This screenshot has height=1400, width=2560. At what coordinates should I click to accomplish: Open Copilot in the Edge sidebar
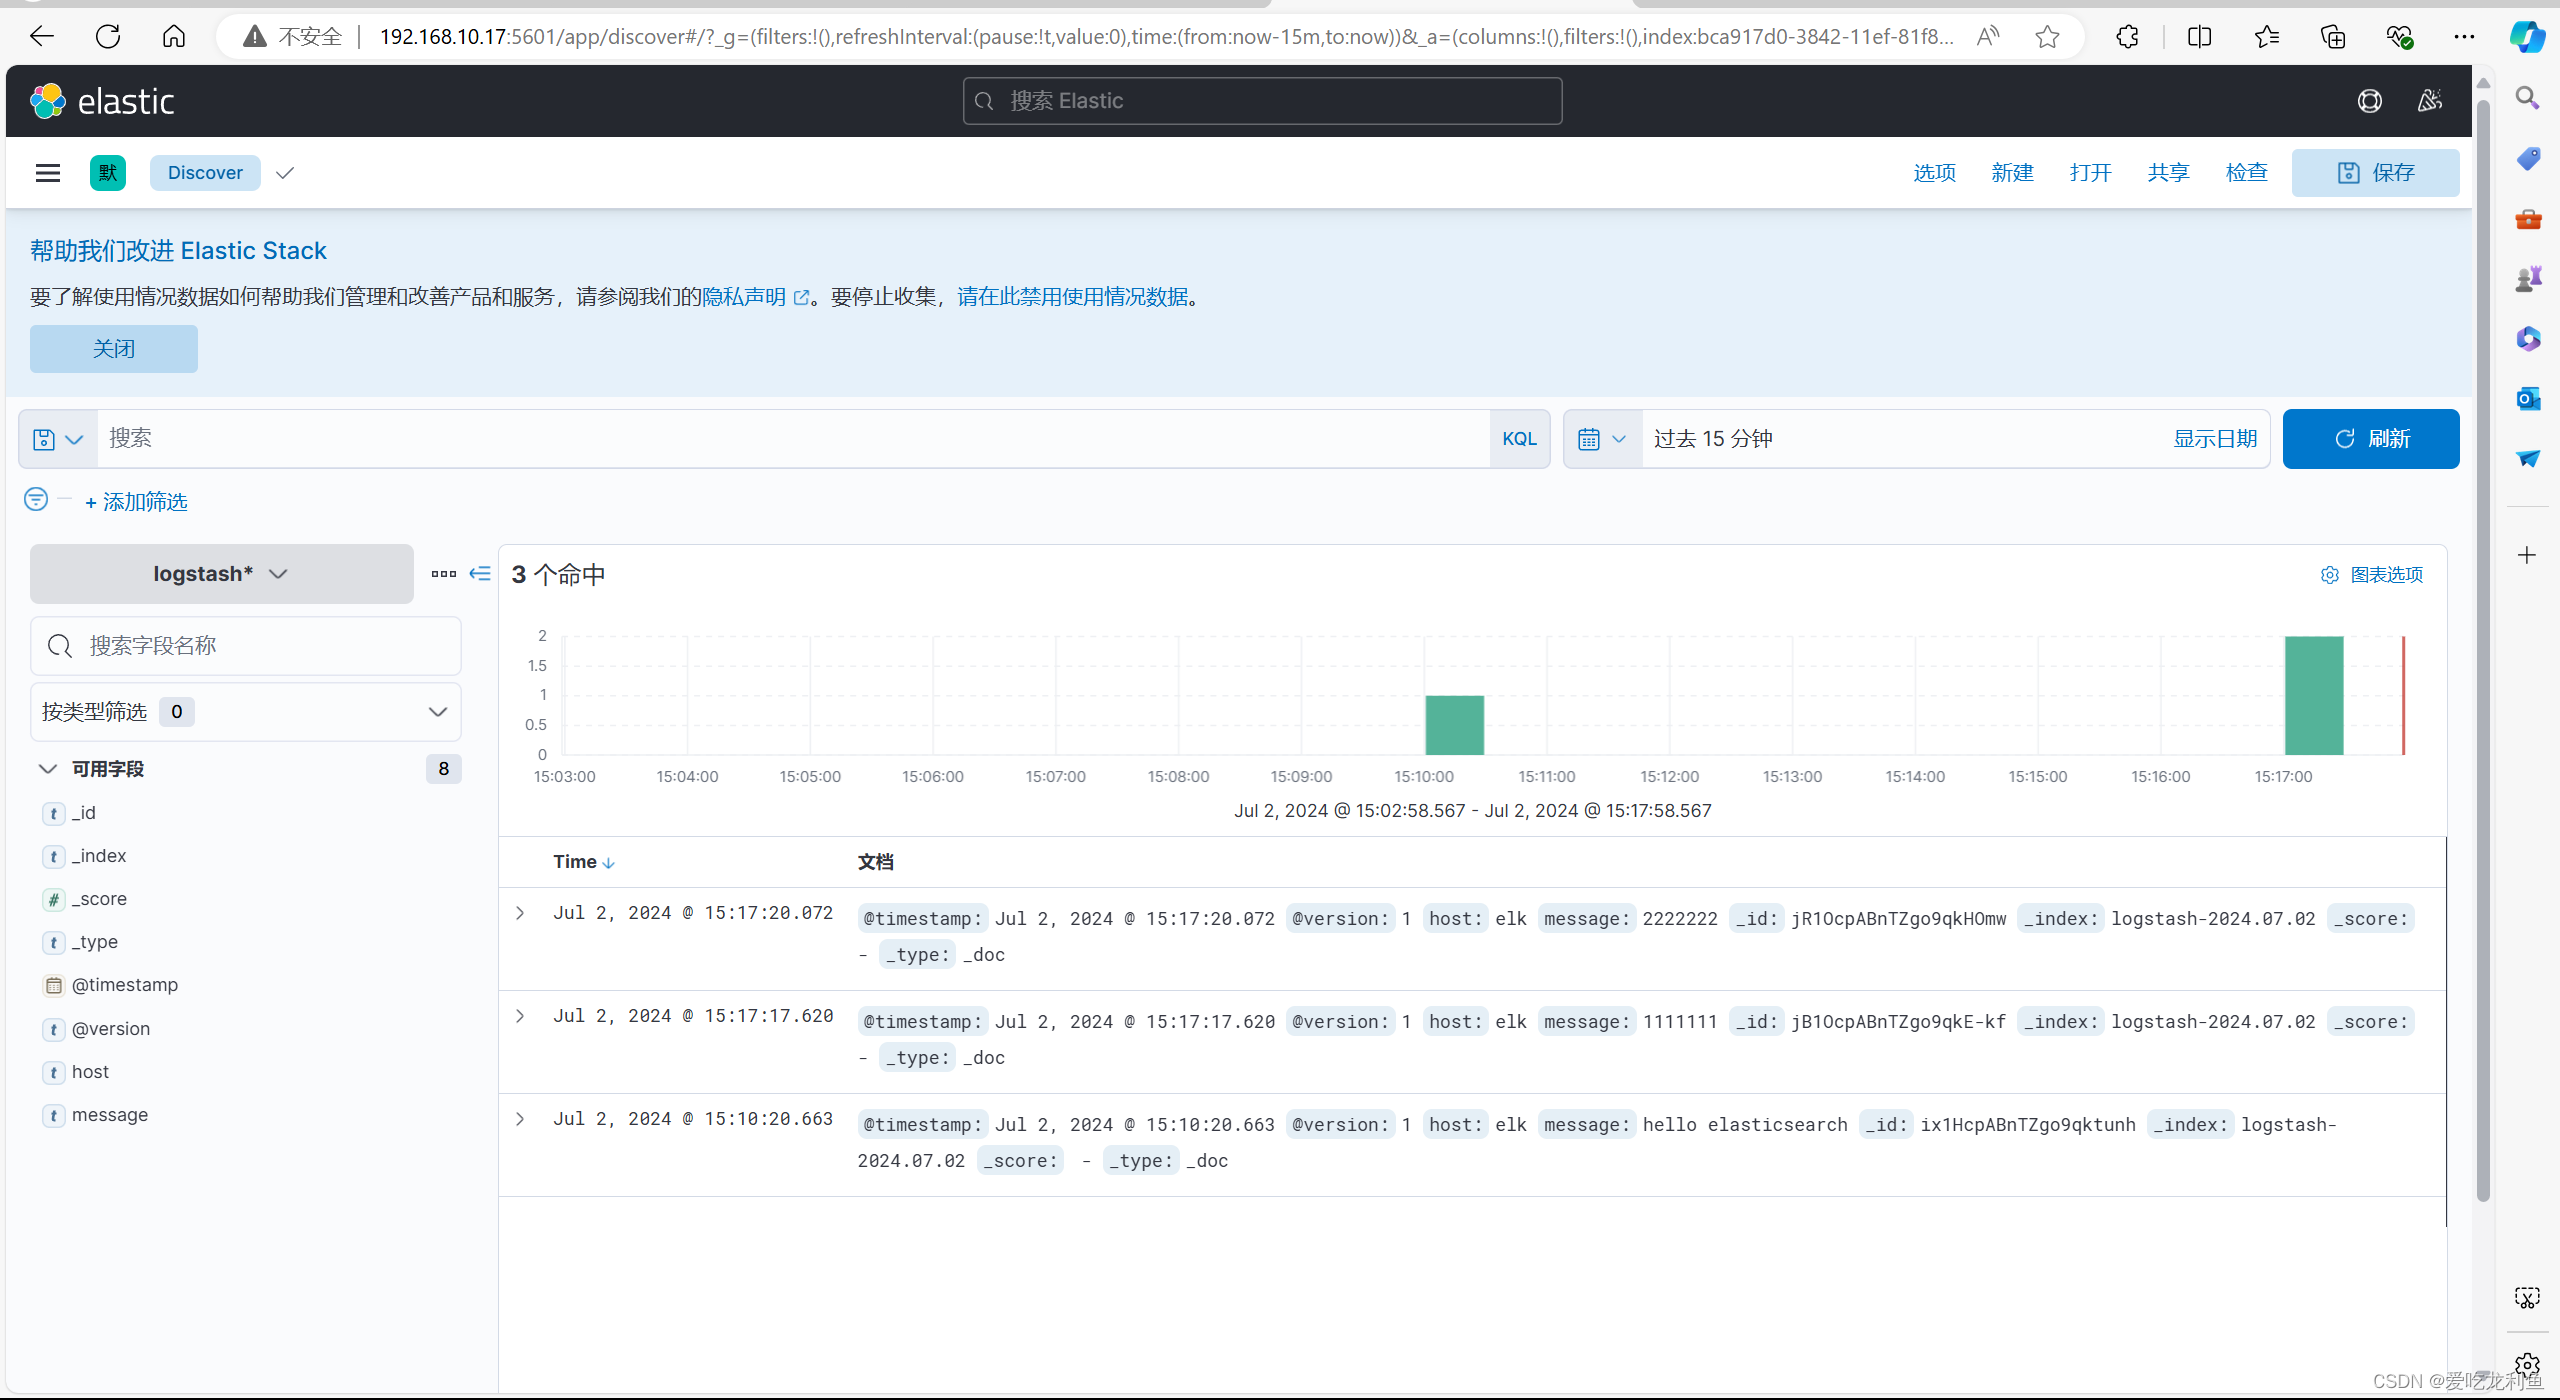2527,37
